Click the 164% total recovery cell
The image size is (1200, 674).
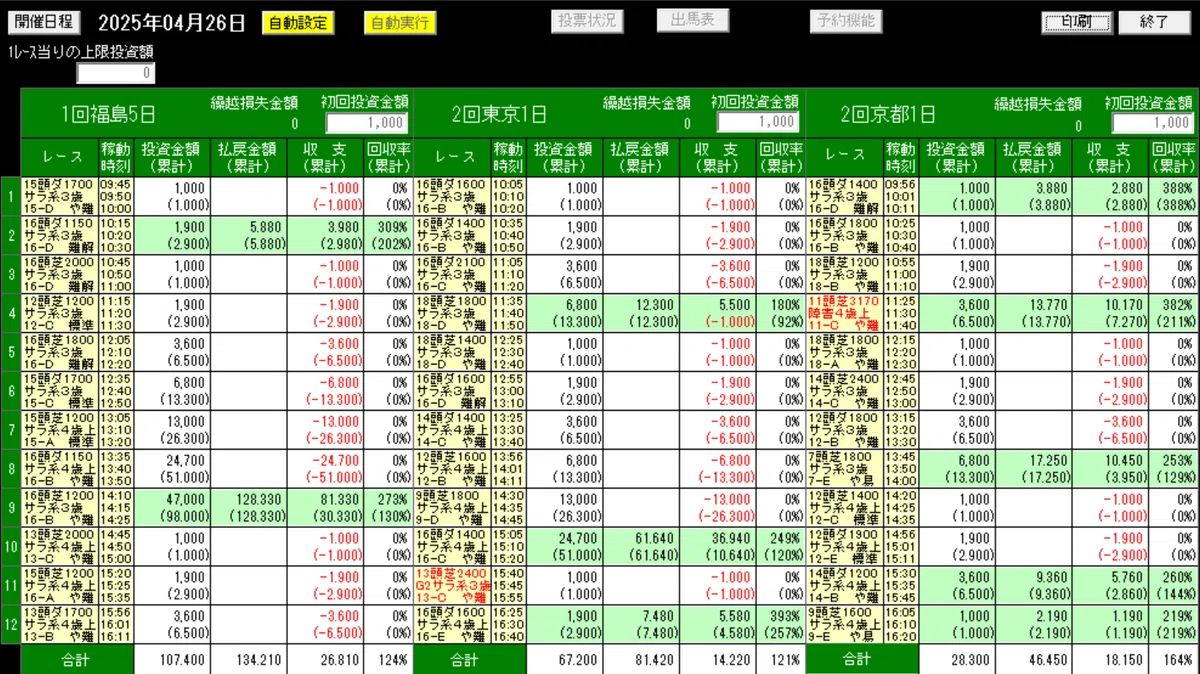click(x=1173, y=660)
